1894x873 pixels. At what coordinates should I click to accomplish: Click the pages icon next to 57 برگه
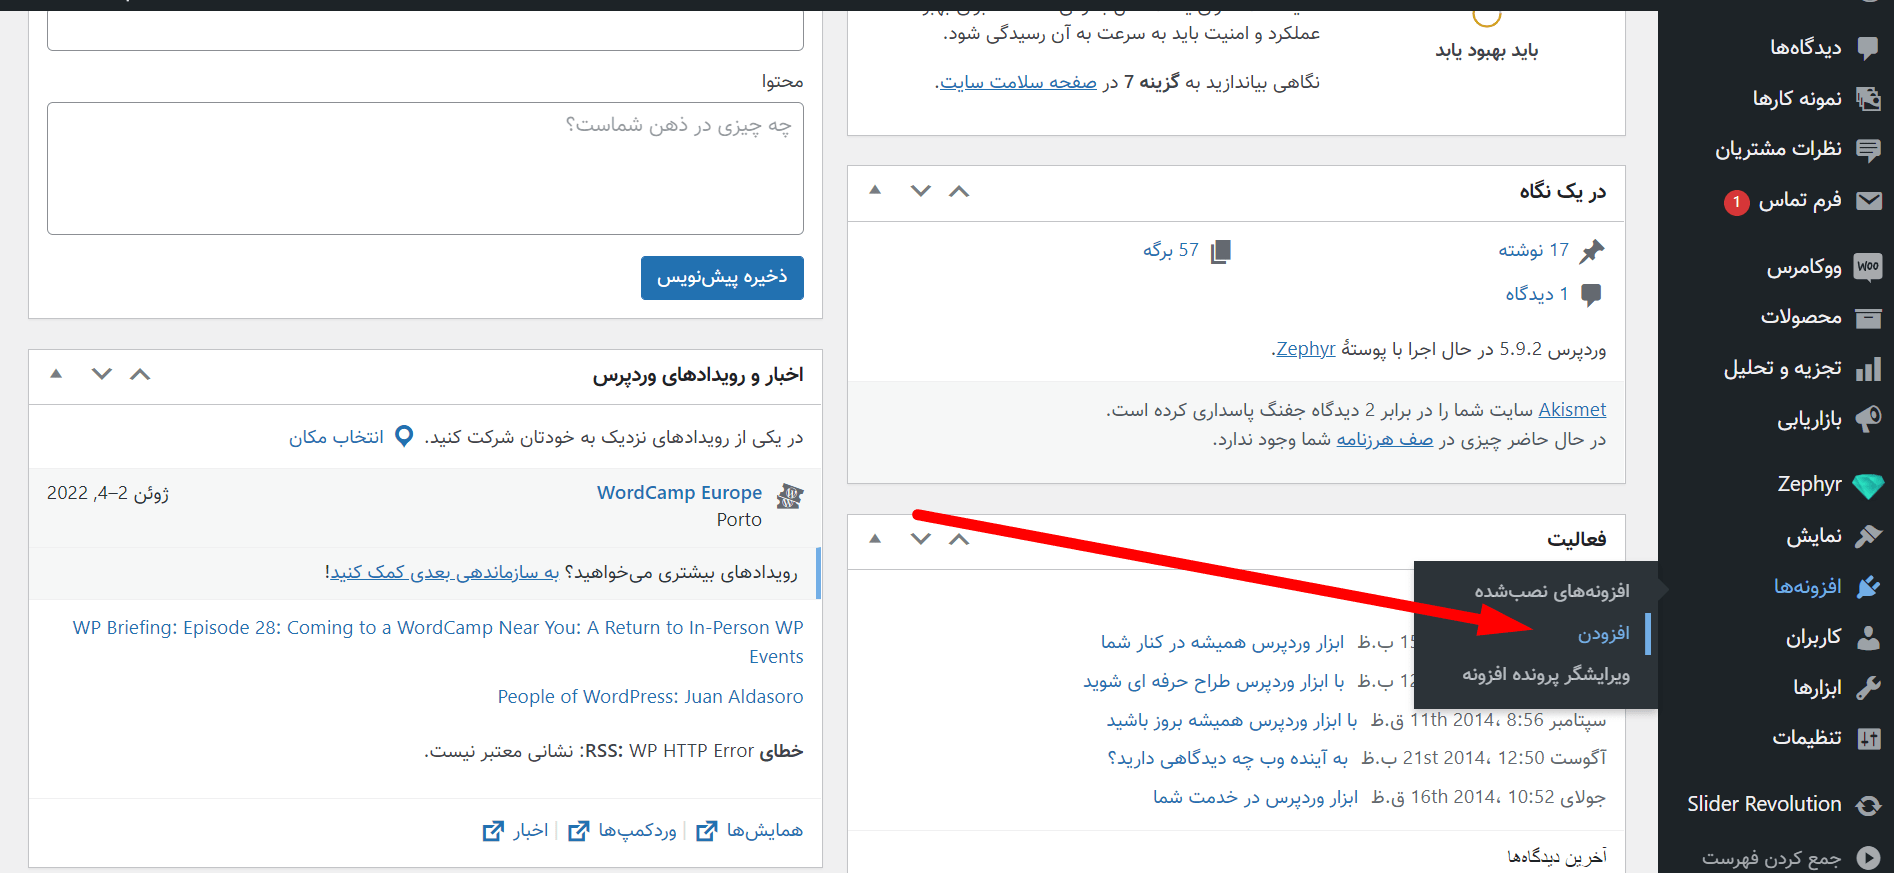[1220, 251]
